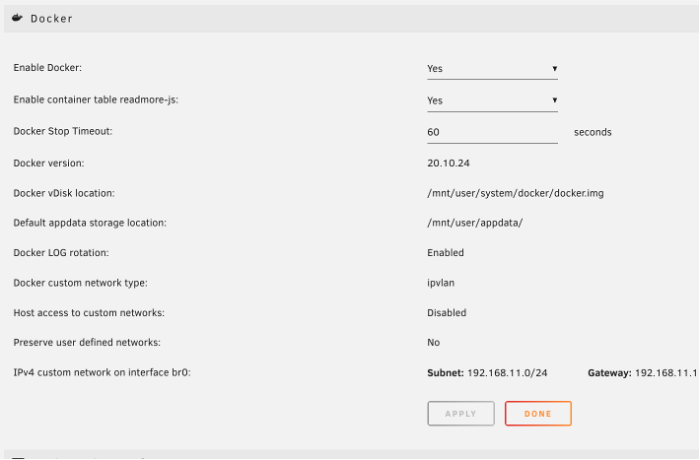Click the Preserve user defined networks label
This screenshot has height=460, width=700.
87,343
